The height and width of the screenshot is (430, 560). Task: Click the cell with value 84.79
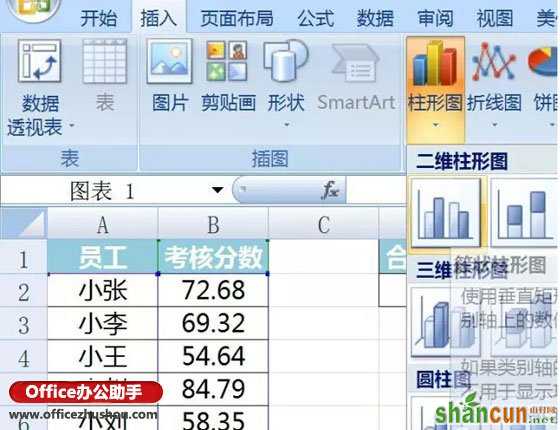click(x=213, y=389)
